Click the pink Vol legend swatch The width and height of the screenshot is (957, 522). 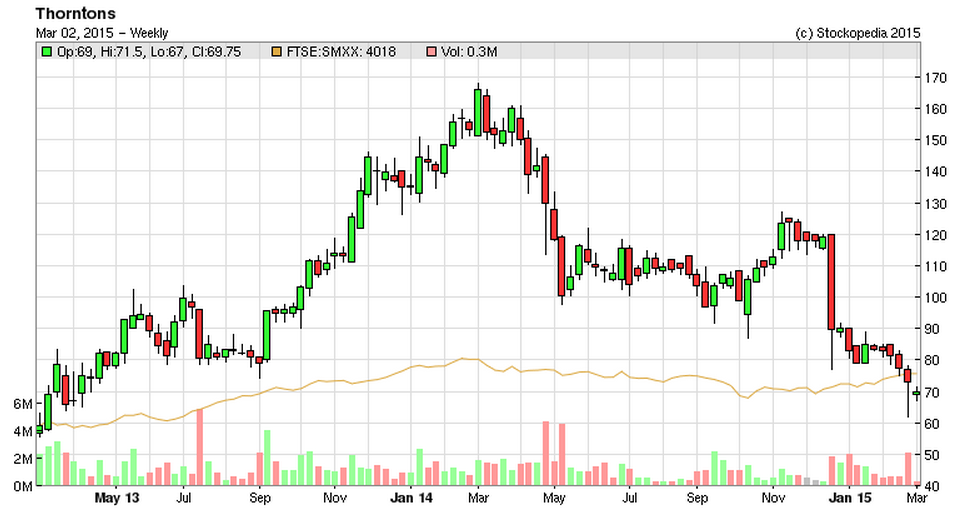pyautogui.click(x=431, y=52)
